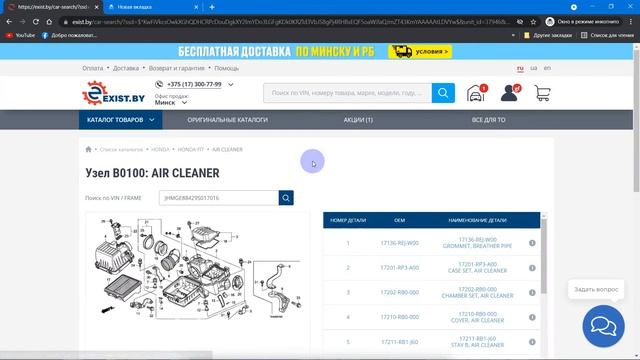Open Другие закладки folder
Viewport: 640px width, 360px height.
[x=548, y=36]
